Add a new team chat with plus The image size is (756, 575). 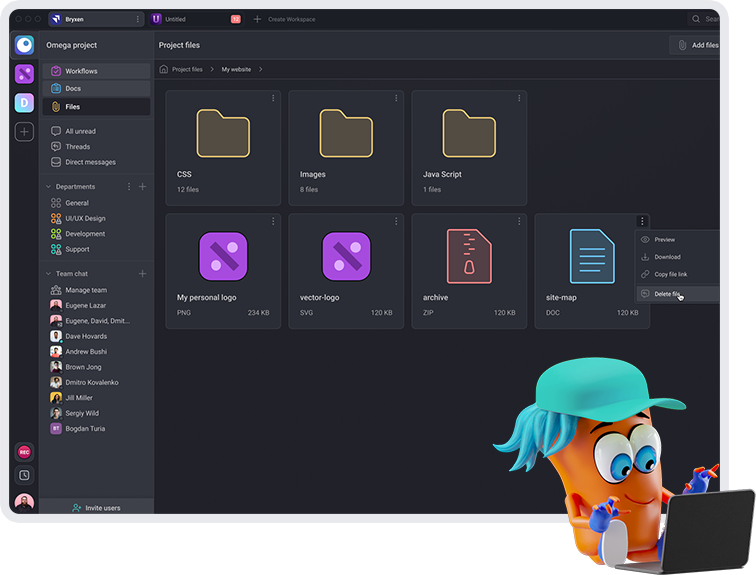pos(142,274)
